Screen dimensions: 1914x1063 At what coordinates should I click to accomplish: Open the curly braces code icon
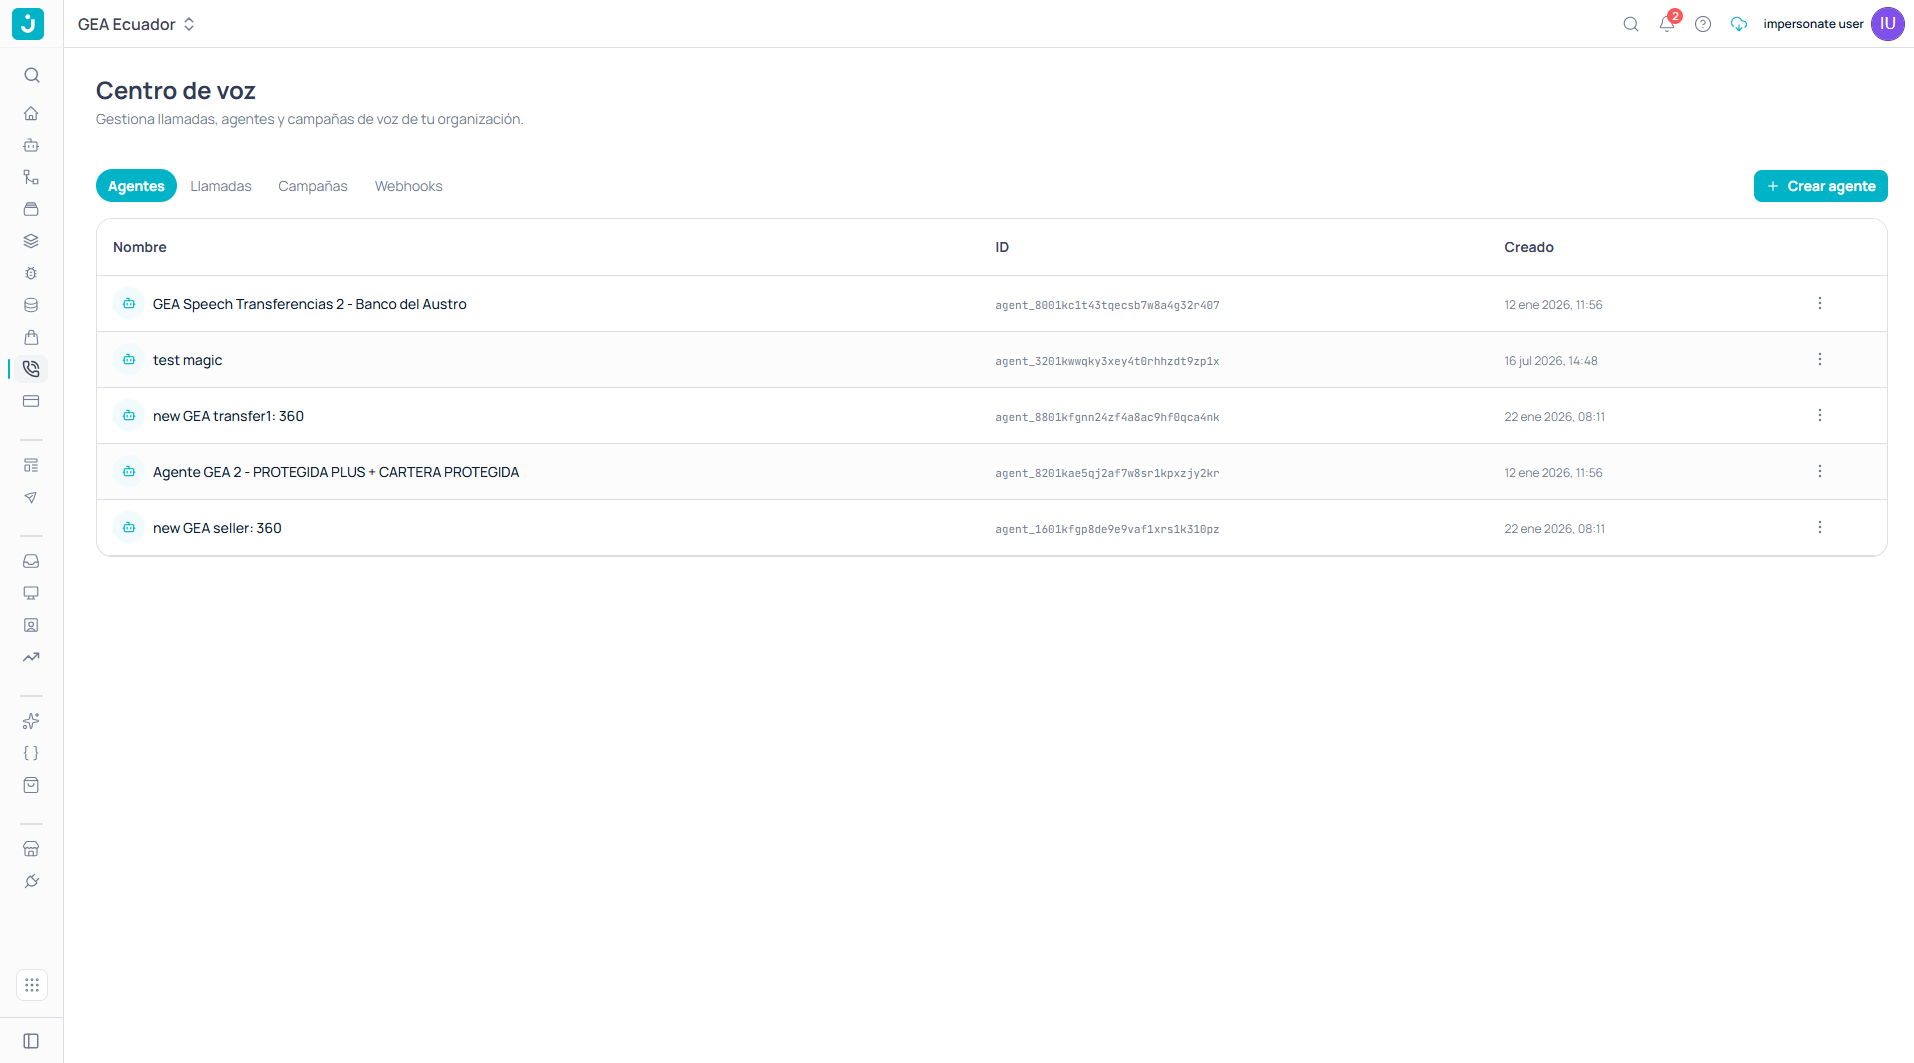click(31, 753)
